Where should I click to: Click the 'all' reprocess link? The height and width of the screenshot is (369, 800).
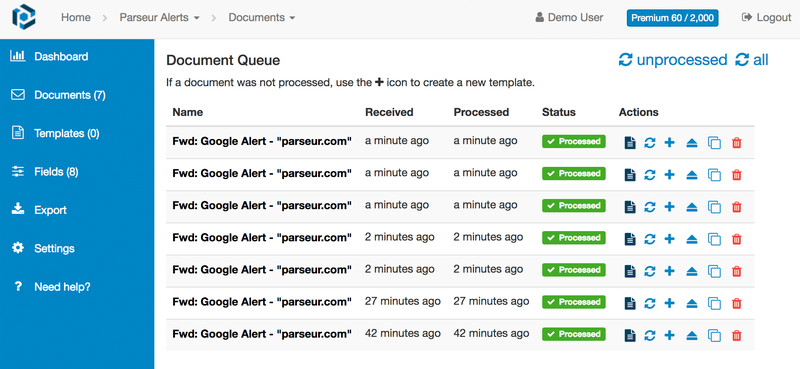pyautogui.click(x=760, y=60)
